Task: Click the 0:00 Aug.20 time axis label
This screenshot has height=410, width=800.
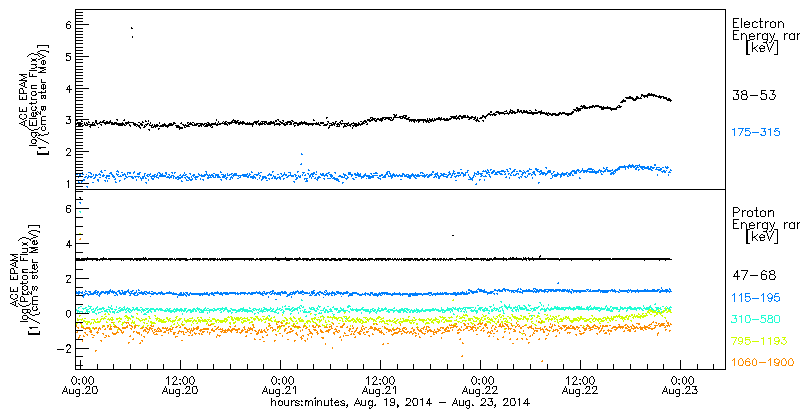Action: (82, 385)
